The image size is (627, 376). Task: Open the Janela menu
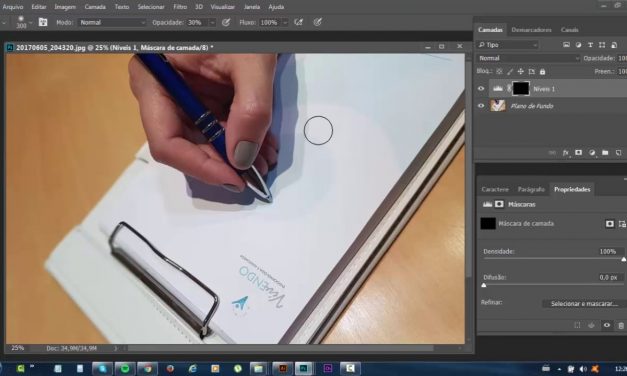(x=252, y=7)
